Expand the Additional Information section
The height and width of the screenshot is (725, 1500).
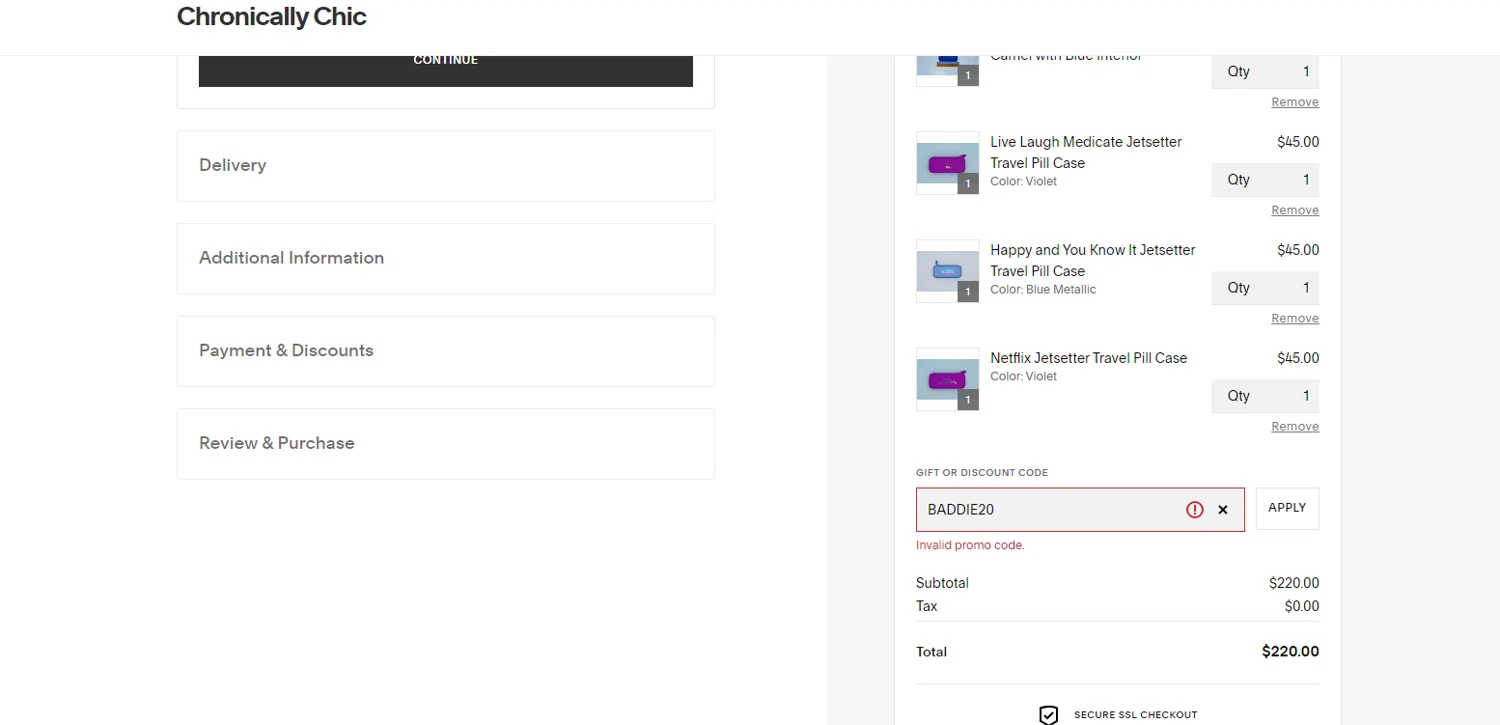[x=445, y=258]
